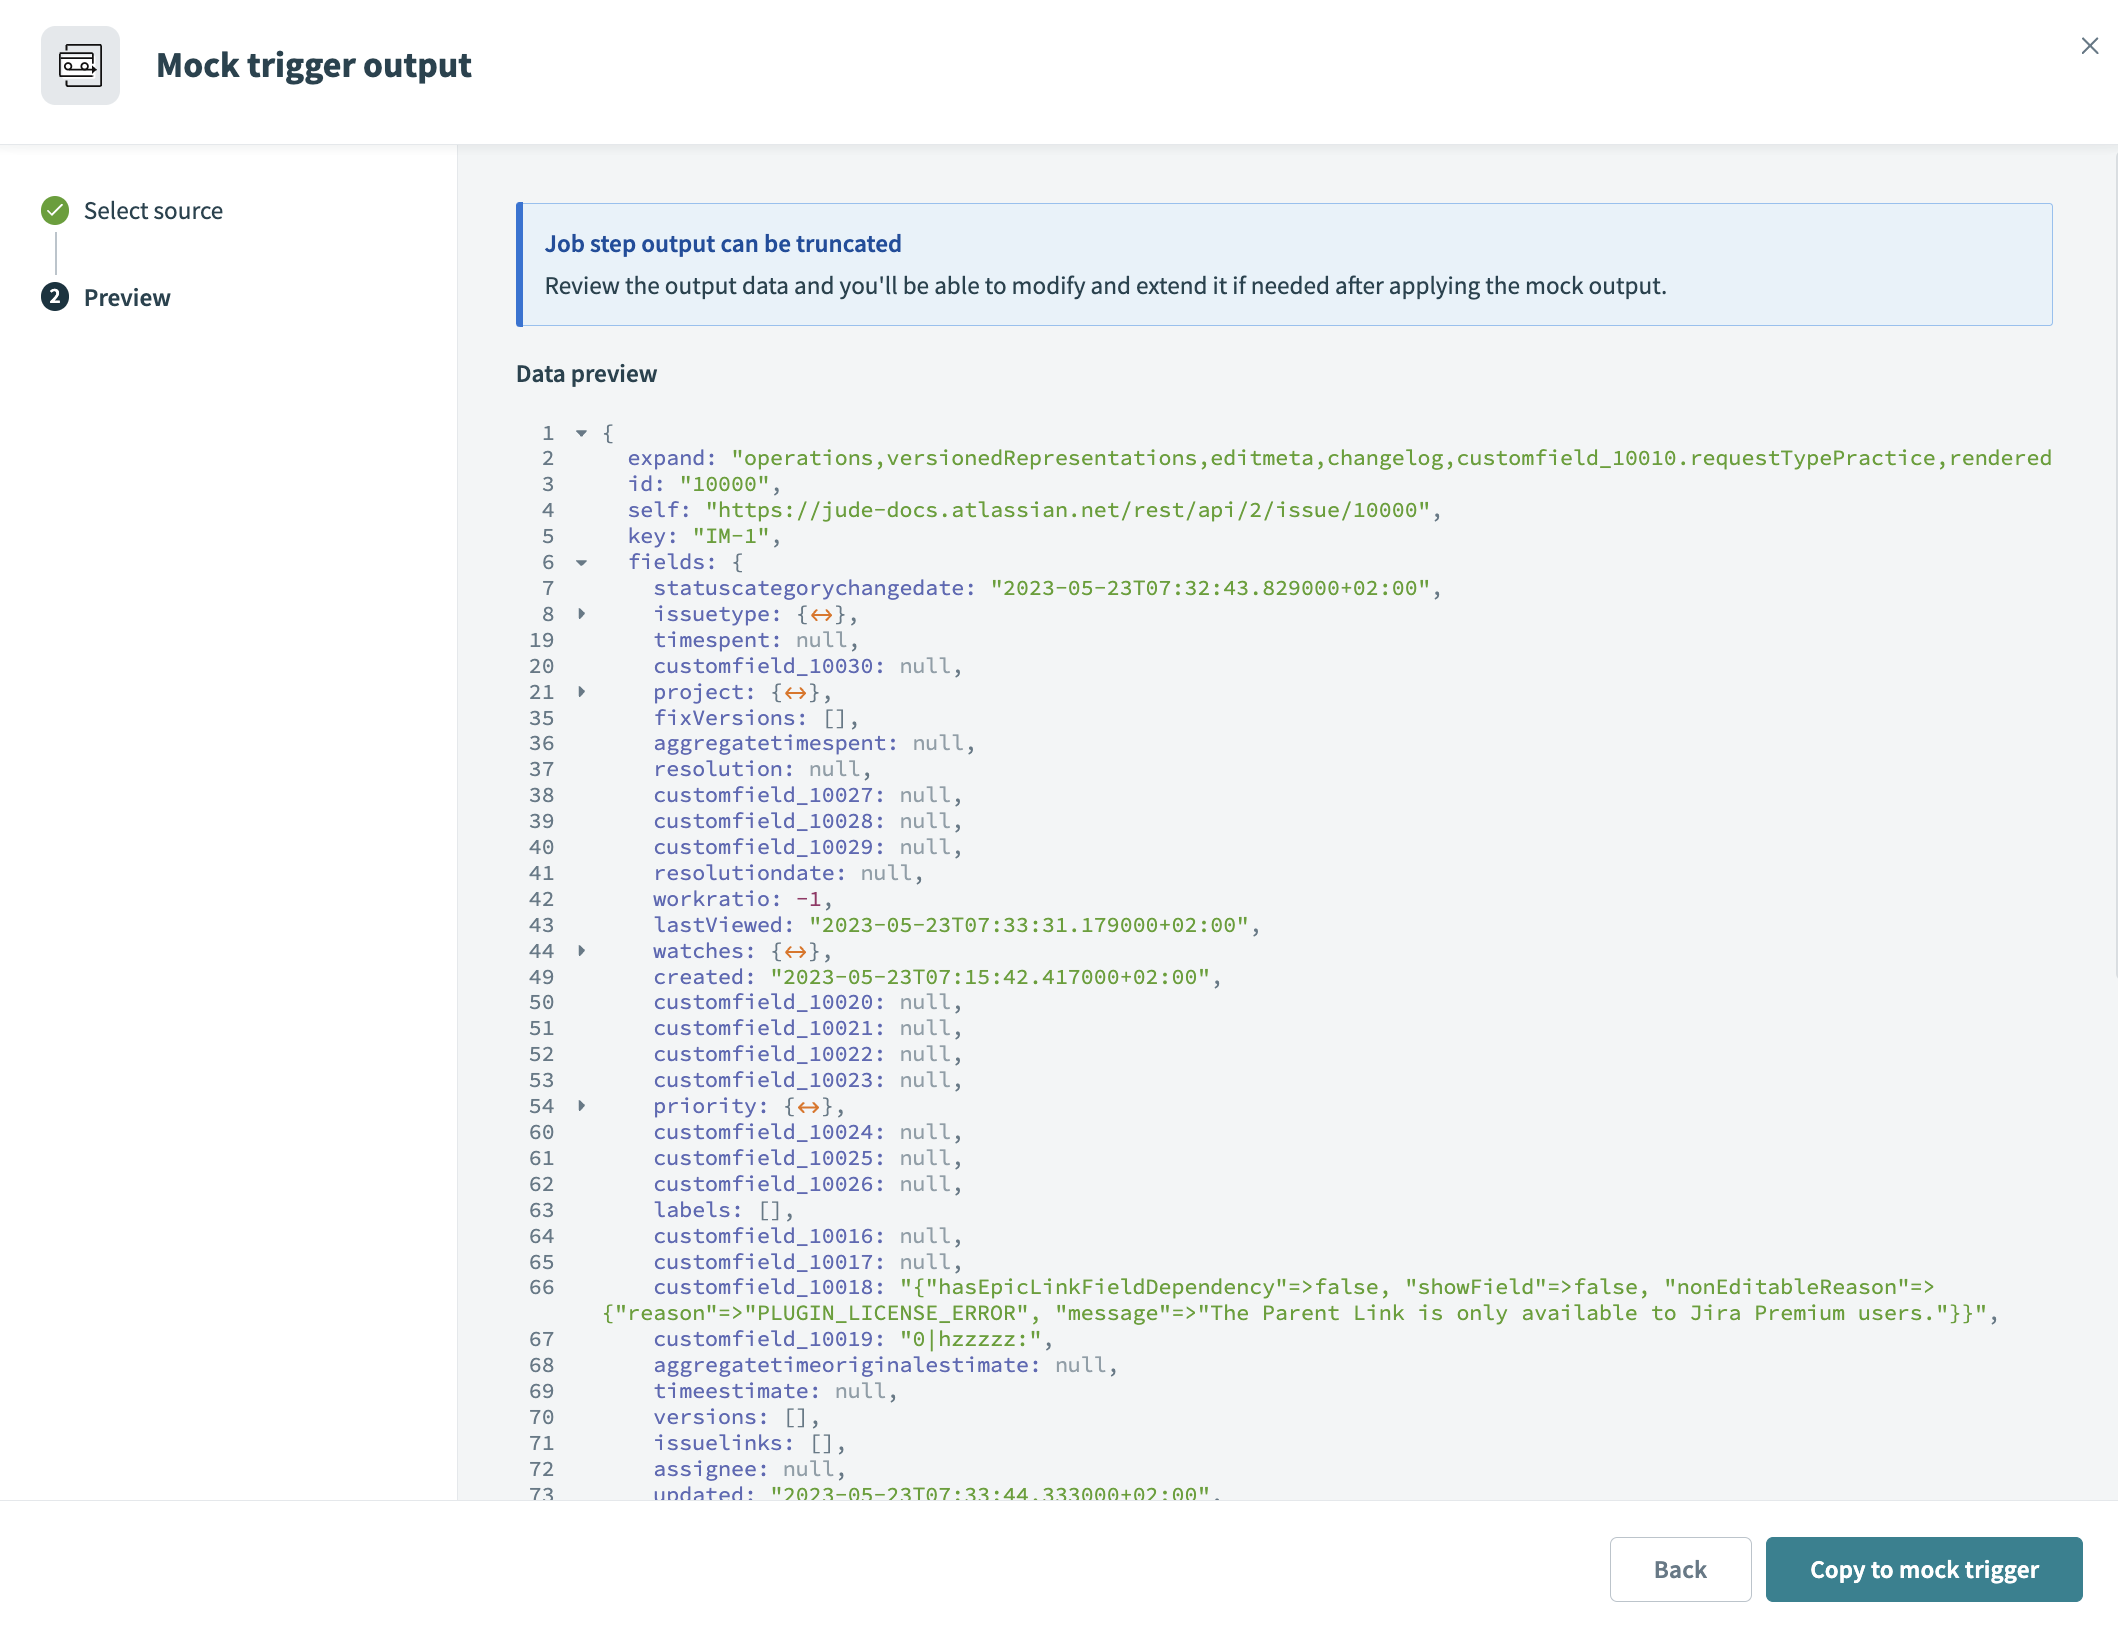Click the issuetype folded content marker
This screenshot has height=1626, width=2118.
[x=821, y=615]
